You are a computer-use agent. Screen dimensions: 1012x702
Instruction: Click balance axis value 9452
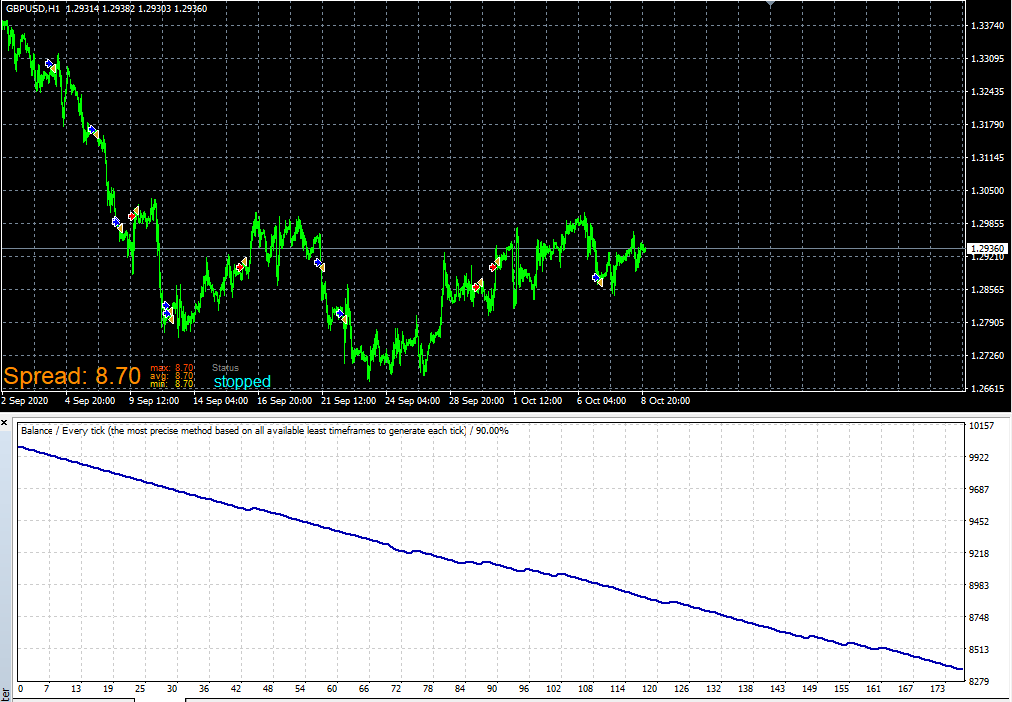click(980, 521)
